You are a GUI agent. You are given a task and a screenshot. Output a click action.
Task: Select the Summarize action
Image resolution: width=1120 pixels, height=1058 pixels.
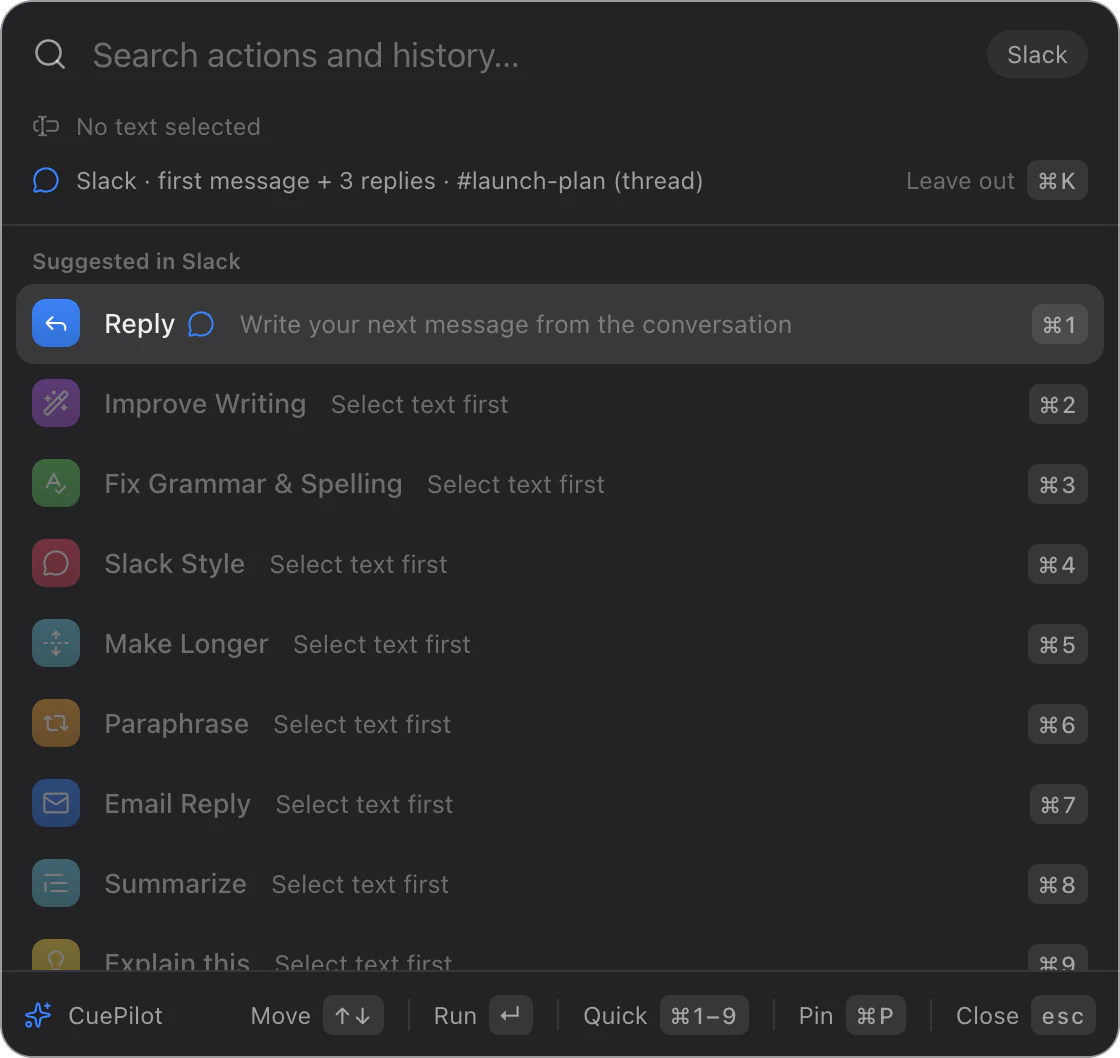tap(559, 884)
